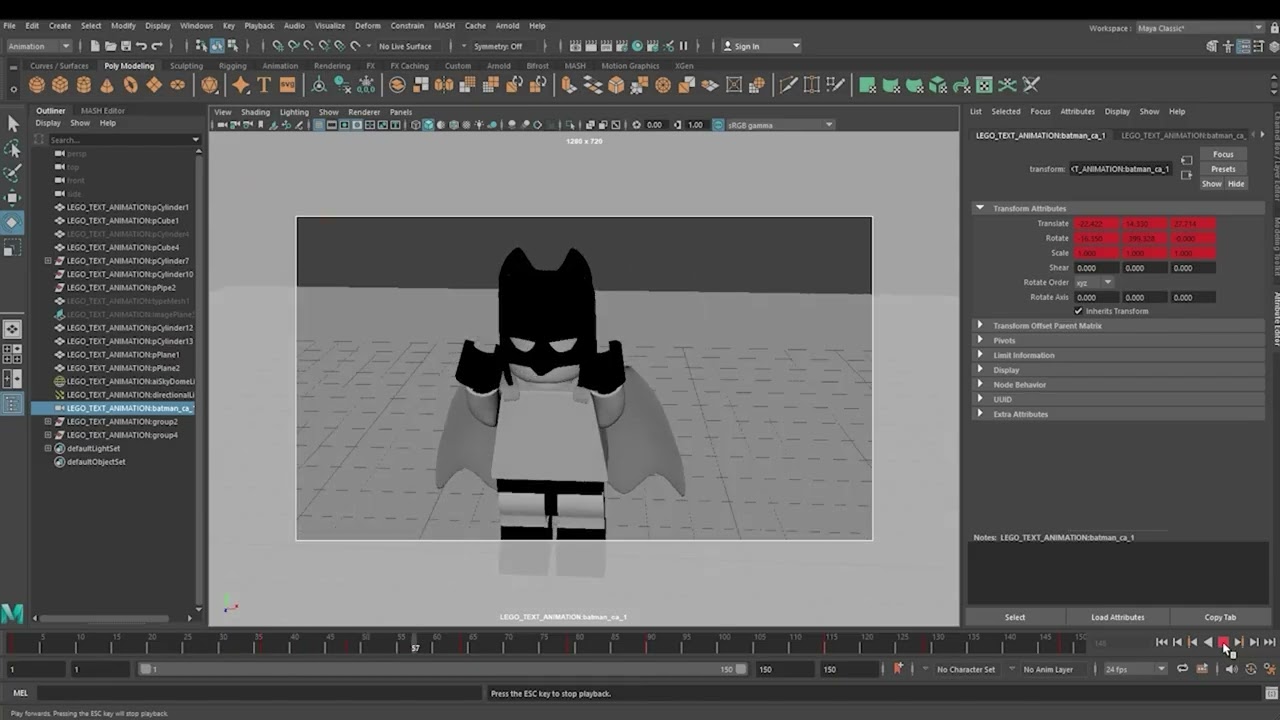Image resolution: width=1280 pixels, height=720 pixels.
Task: Click the SVG import shelf icon
Action: (288, 85)
